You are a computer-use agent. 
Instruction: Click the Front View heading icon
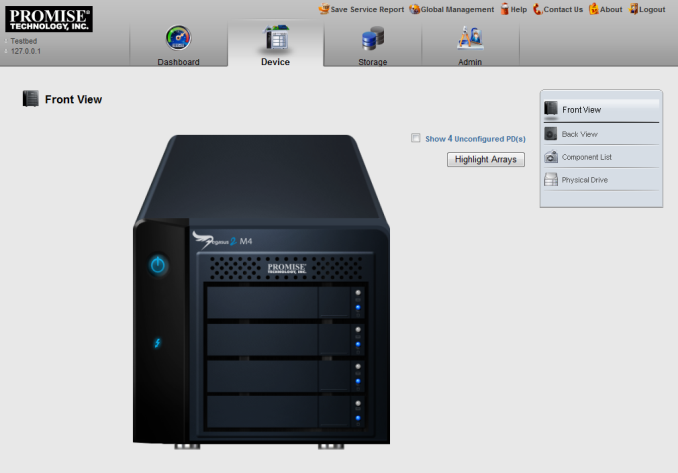click(31, 99)
